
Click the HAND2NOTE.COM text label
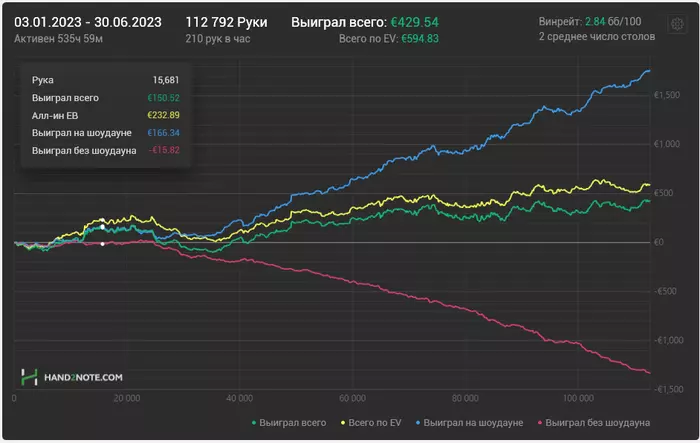(83, 377)
